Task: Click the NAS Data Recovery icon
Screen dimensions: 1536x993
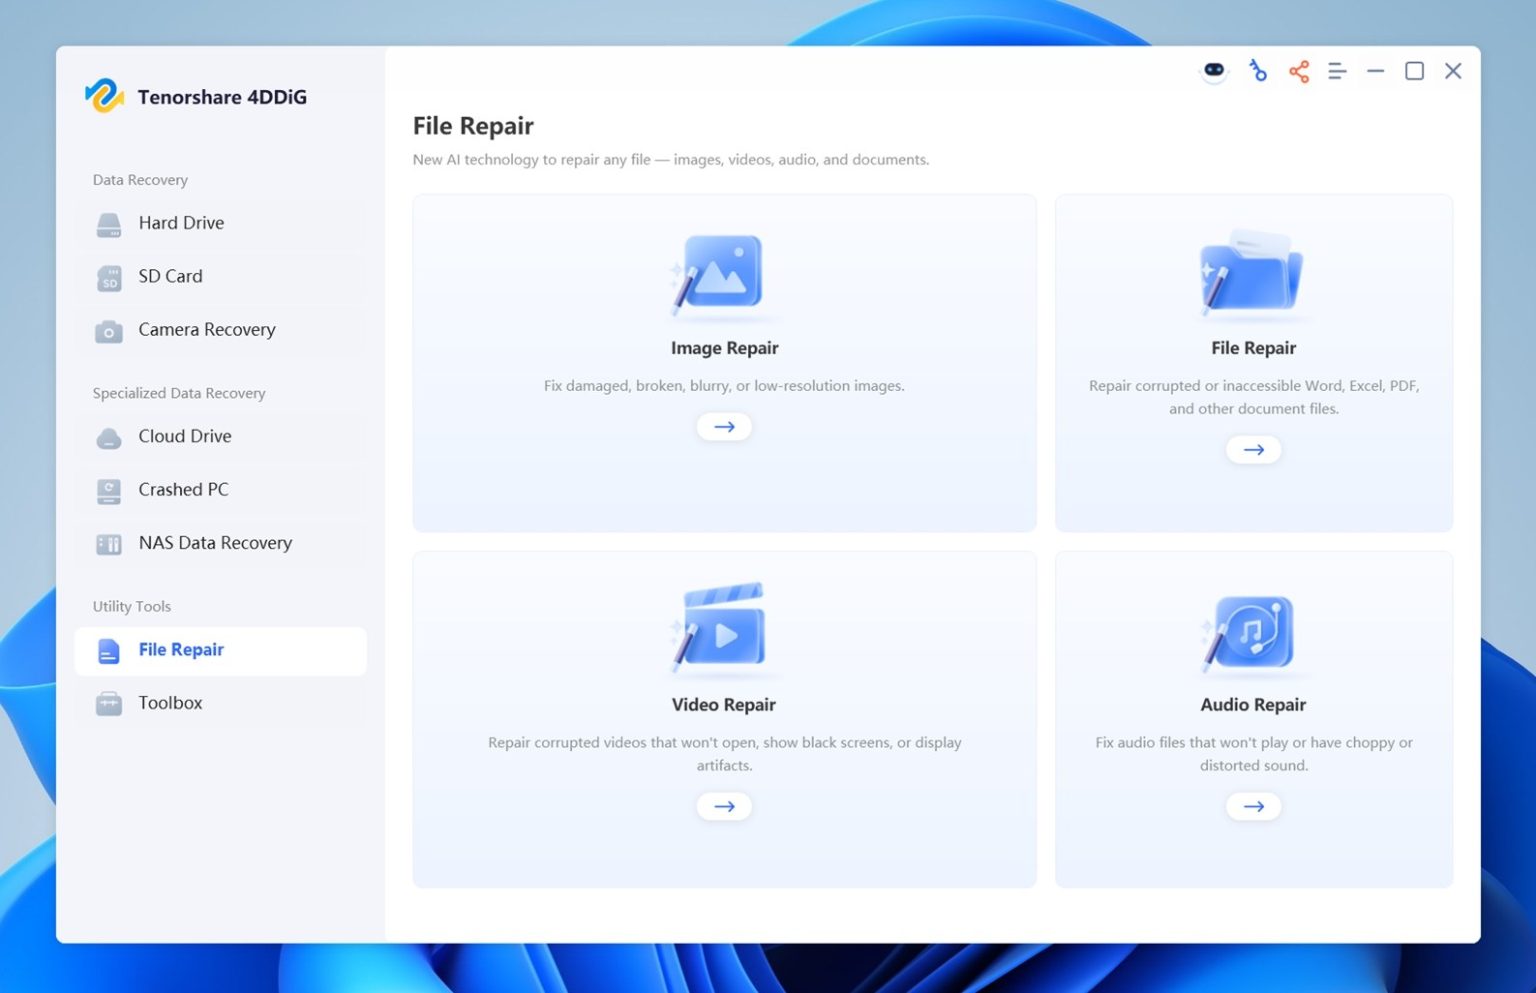Action: 109,544
